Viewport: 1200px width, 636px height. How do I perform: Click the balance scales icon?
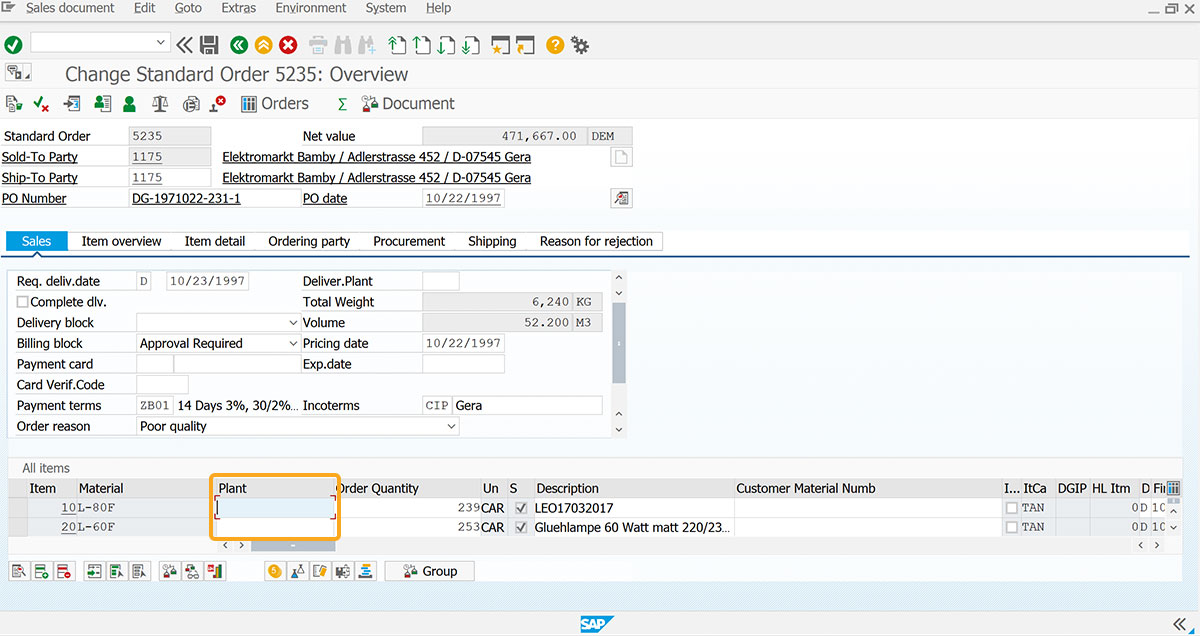pyautogui.click(x=160, y=103)
